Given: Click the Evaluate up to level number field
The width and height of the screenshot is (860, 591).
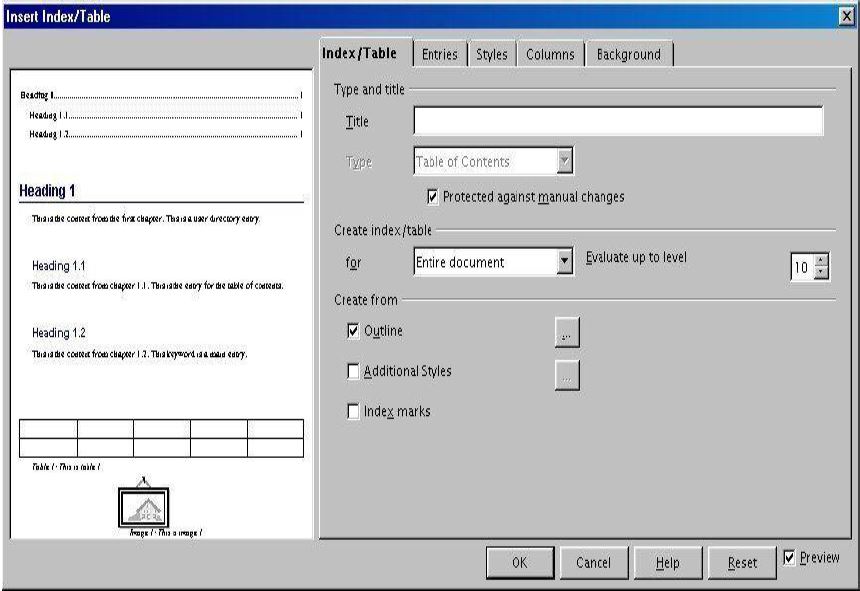Looking at the screenshot, I should click(x=802, y=266).
